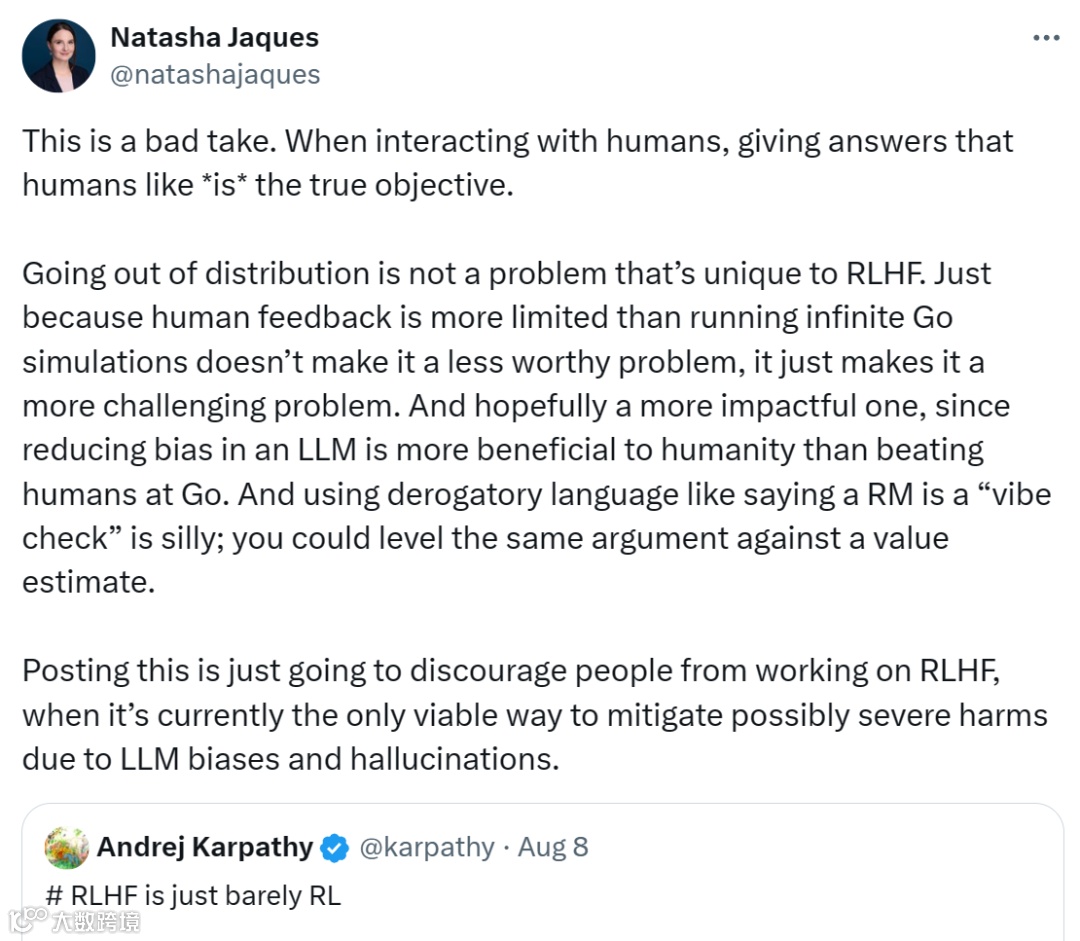Click the Chinese watermark text 大数跨境

pyautogui.click(x=96, y=920)
